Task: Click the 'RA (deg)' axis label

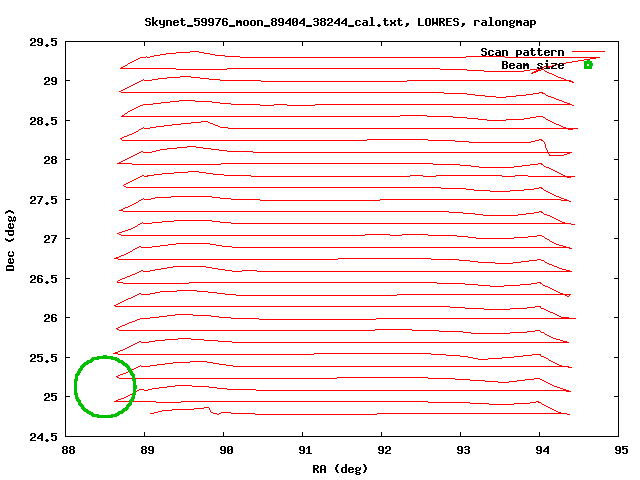Action: click(x=340, y=469)
